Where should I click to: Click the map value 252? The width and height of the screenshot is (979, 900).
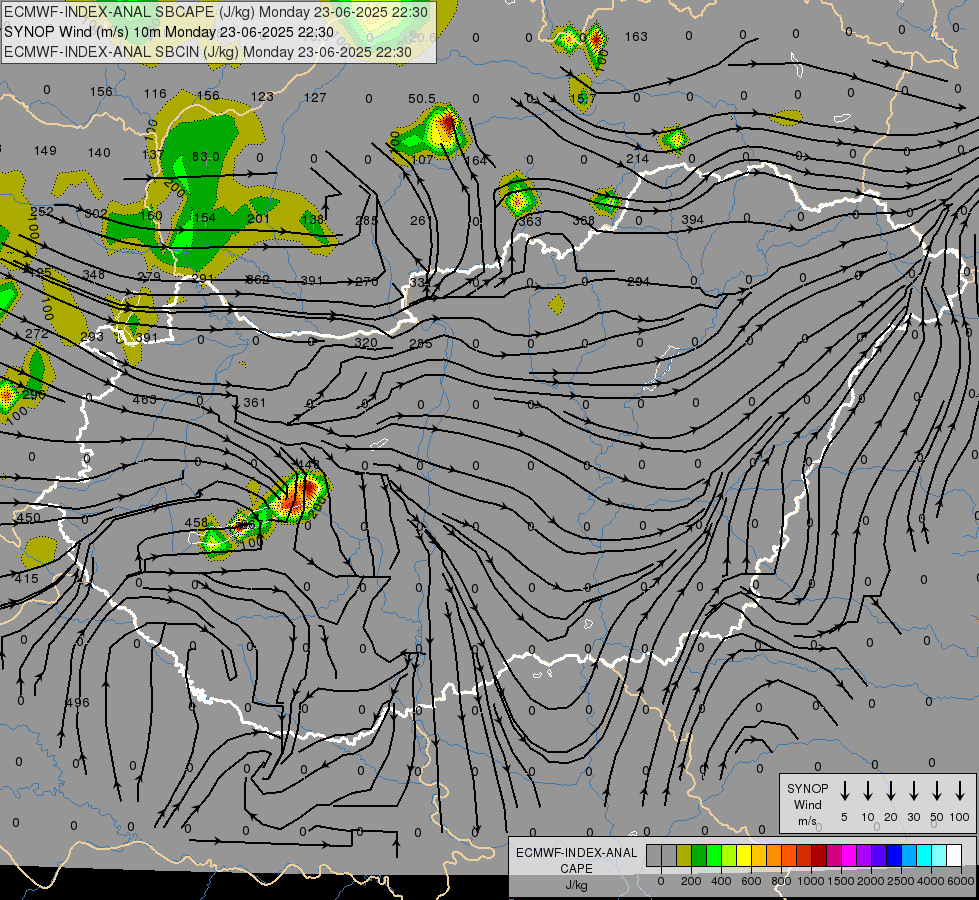click(42, 212)
